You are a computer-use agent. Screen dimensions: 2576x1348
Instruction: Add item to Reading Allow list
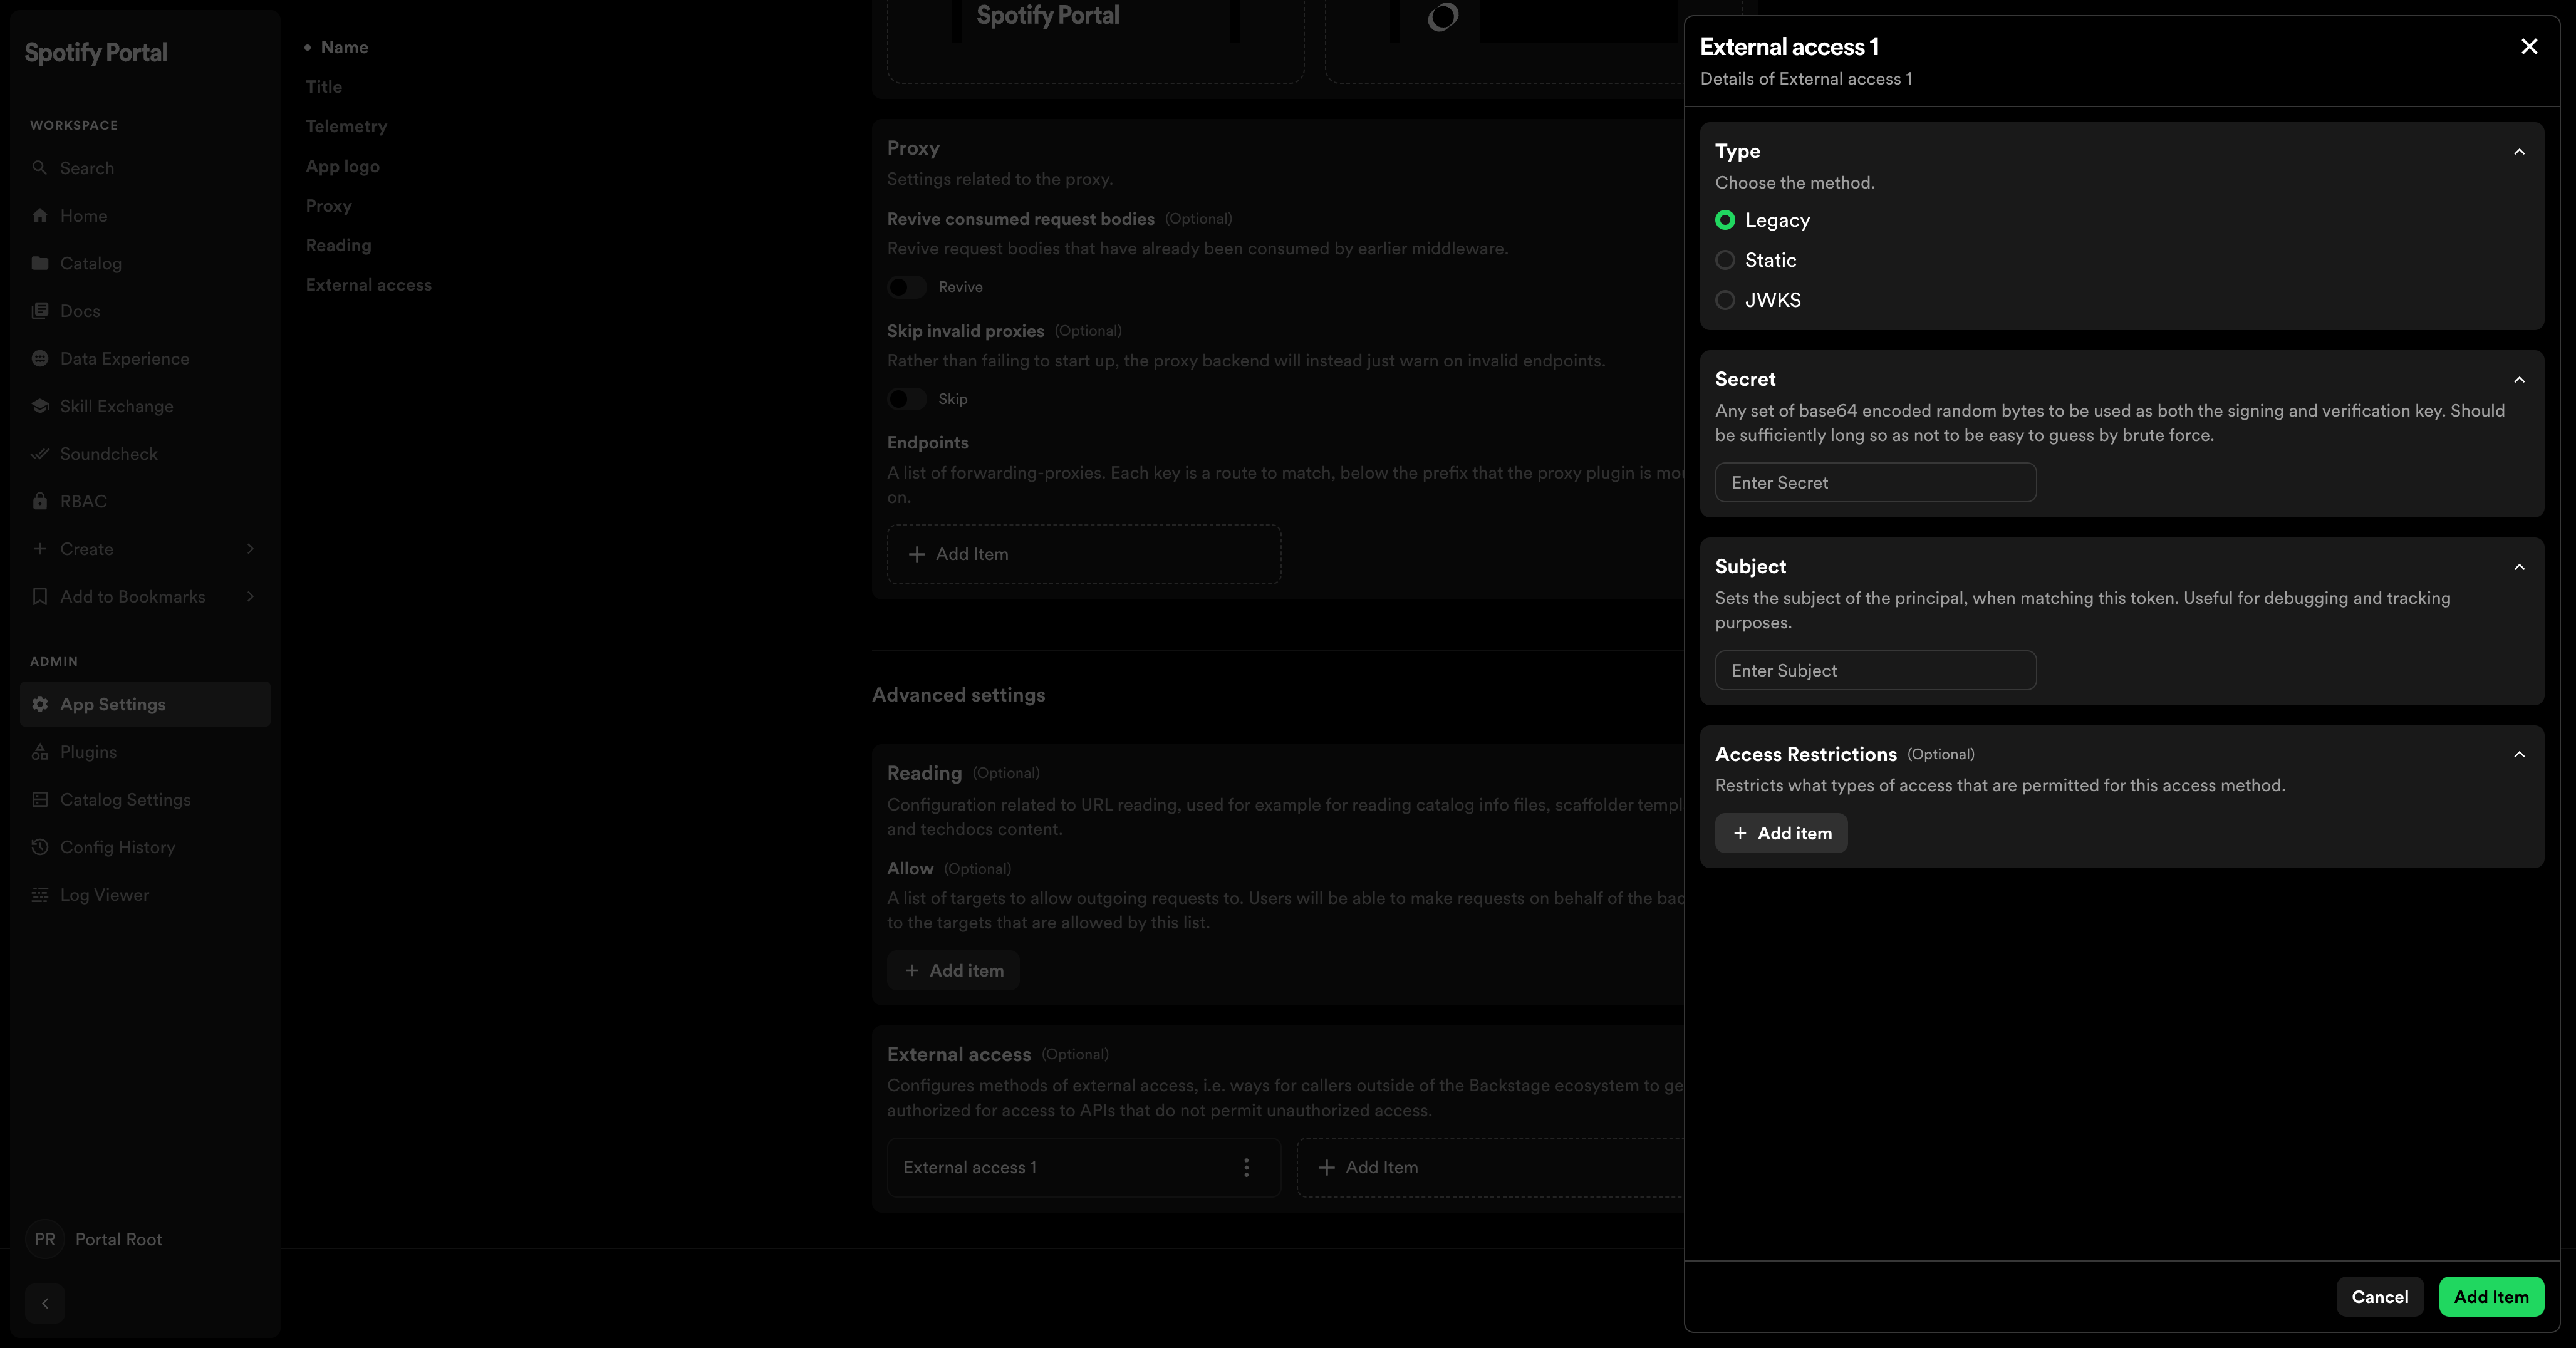[953, 970]
